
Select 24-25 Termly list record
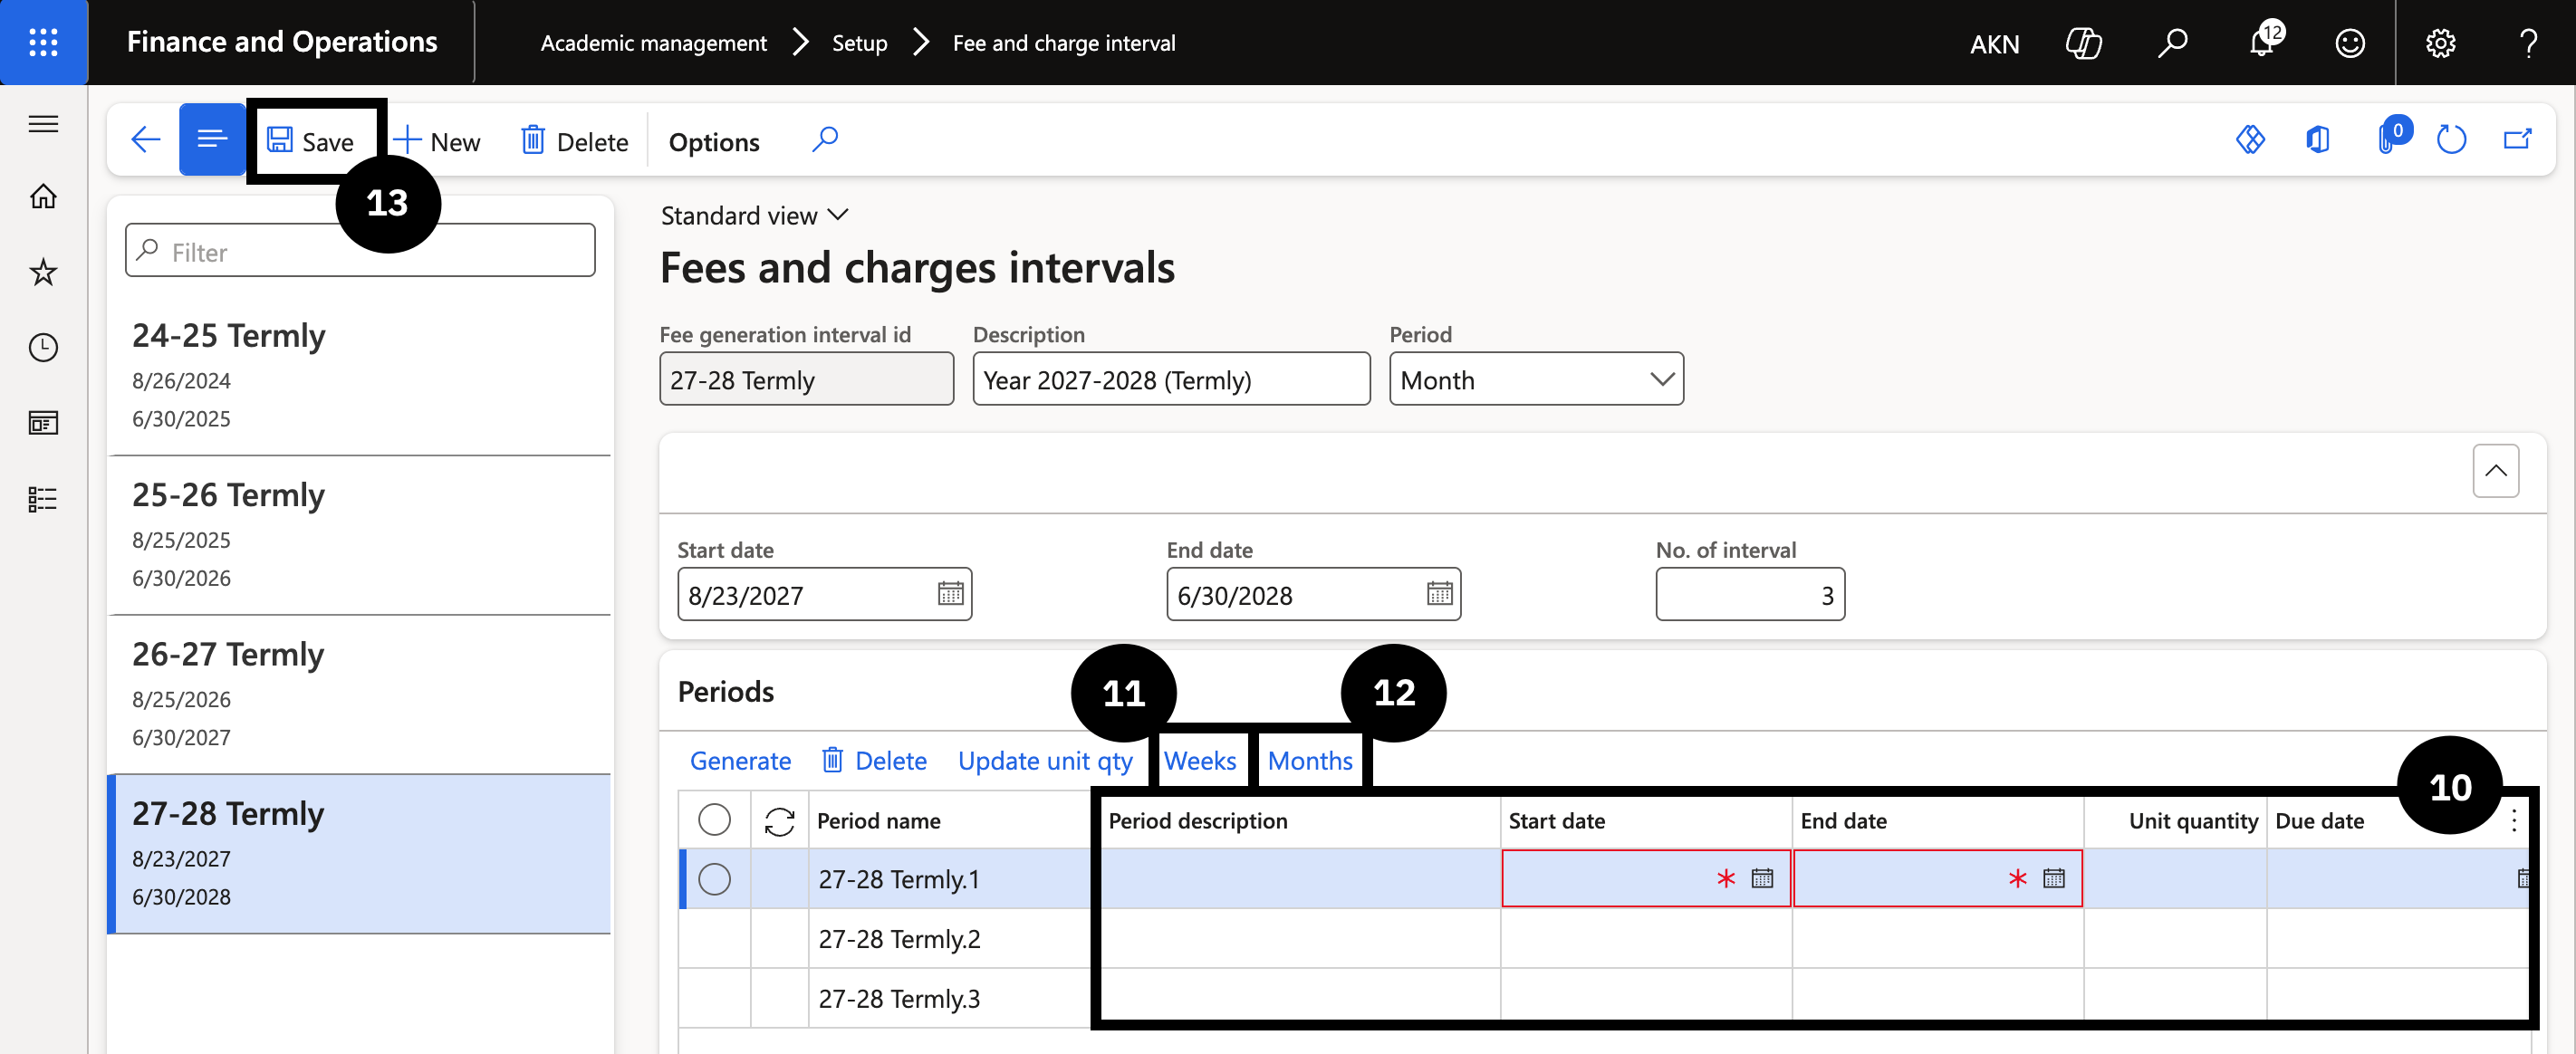(x=360, y=375)
